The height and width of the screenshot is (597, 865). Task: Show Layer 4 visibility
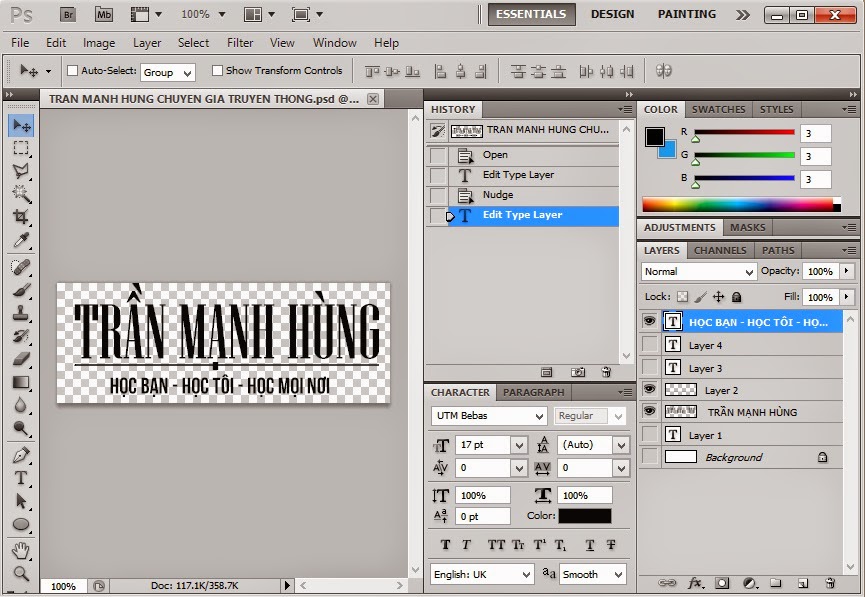coord(650,345)
